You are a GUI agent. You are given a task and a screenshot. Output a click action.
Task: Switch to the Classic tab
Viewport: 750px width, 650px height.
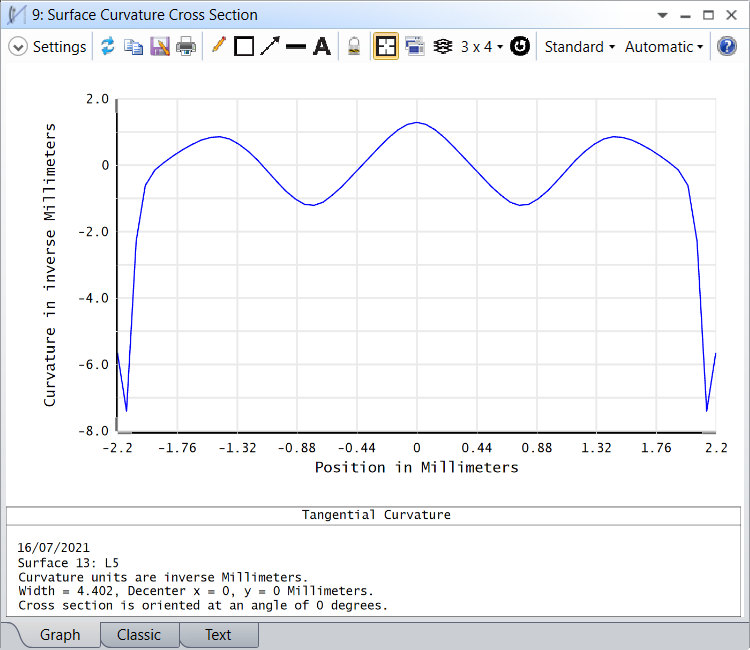pos(139,635)
